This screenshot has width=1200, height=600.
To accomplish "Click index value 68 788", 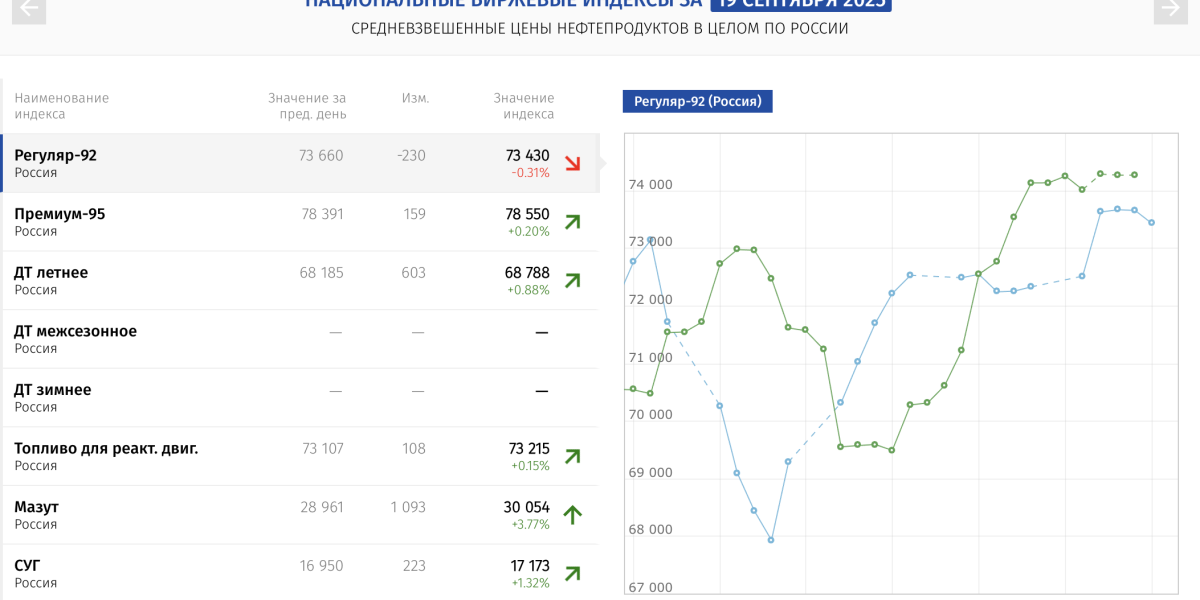I will (528, 272).
